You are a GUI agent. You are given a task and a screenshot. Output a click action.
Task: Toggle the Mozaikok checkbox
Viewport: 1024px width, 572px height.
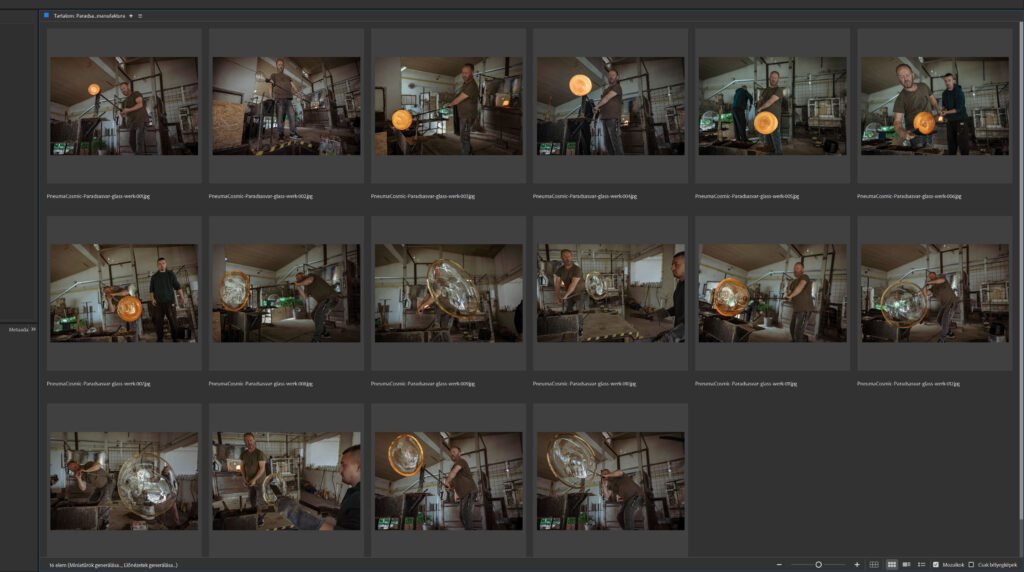click(935, 565)
